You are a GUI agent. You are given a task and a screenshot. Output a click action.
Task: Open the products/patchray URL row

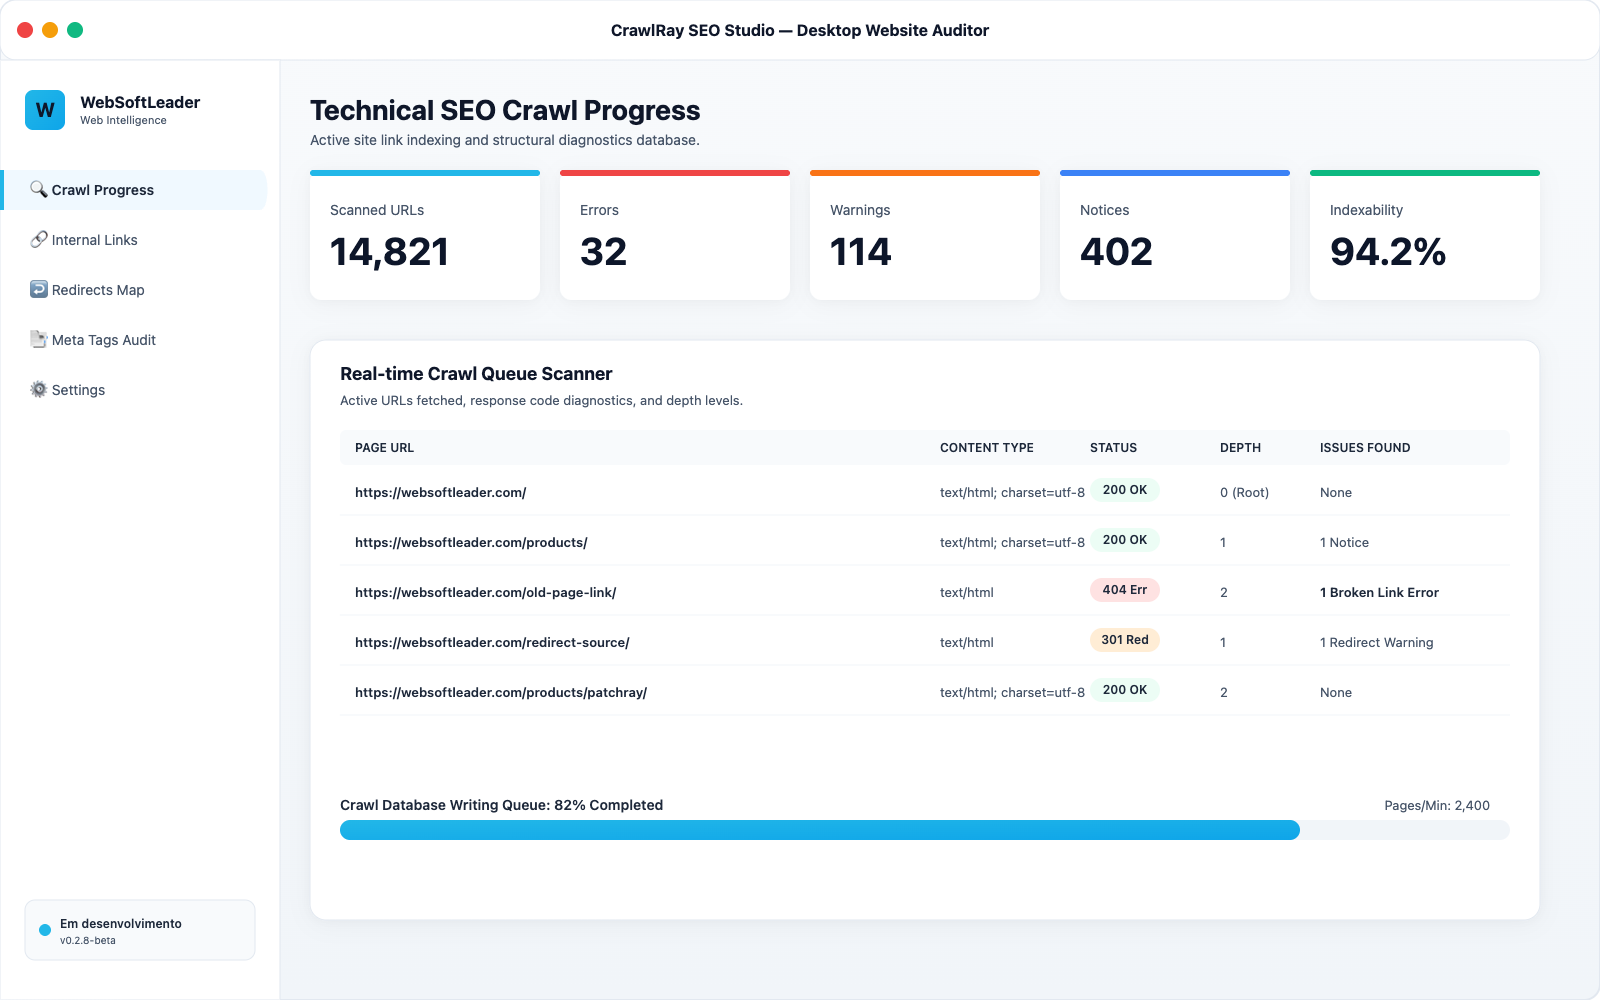(x=925, y=691)
